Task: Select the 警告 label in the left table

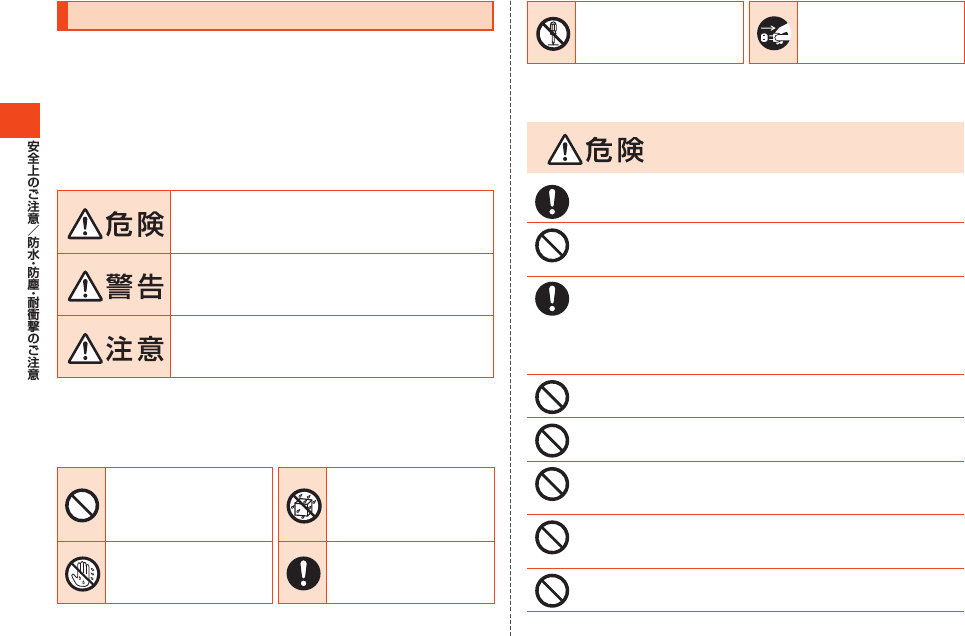Action: point(114,286)
